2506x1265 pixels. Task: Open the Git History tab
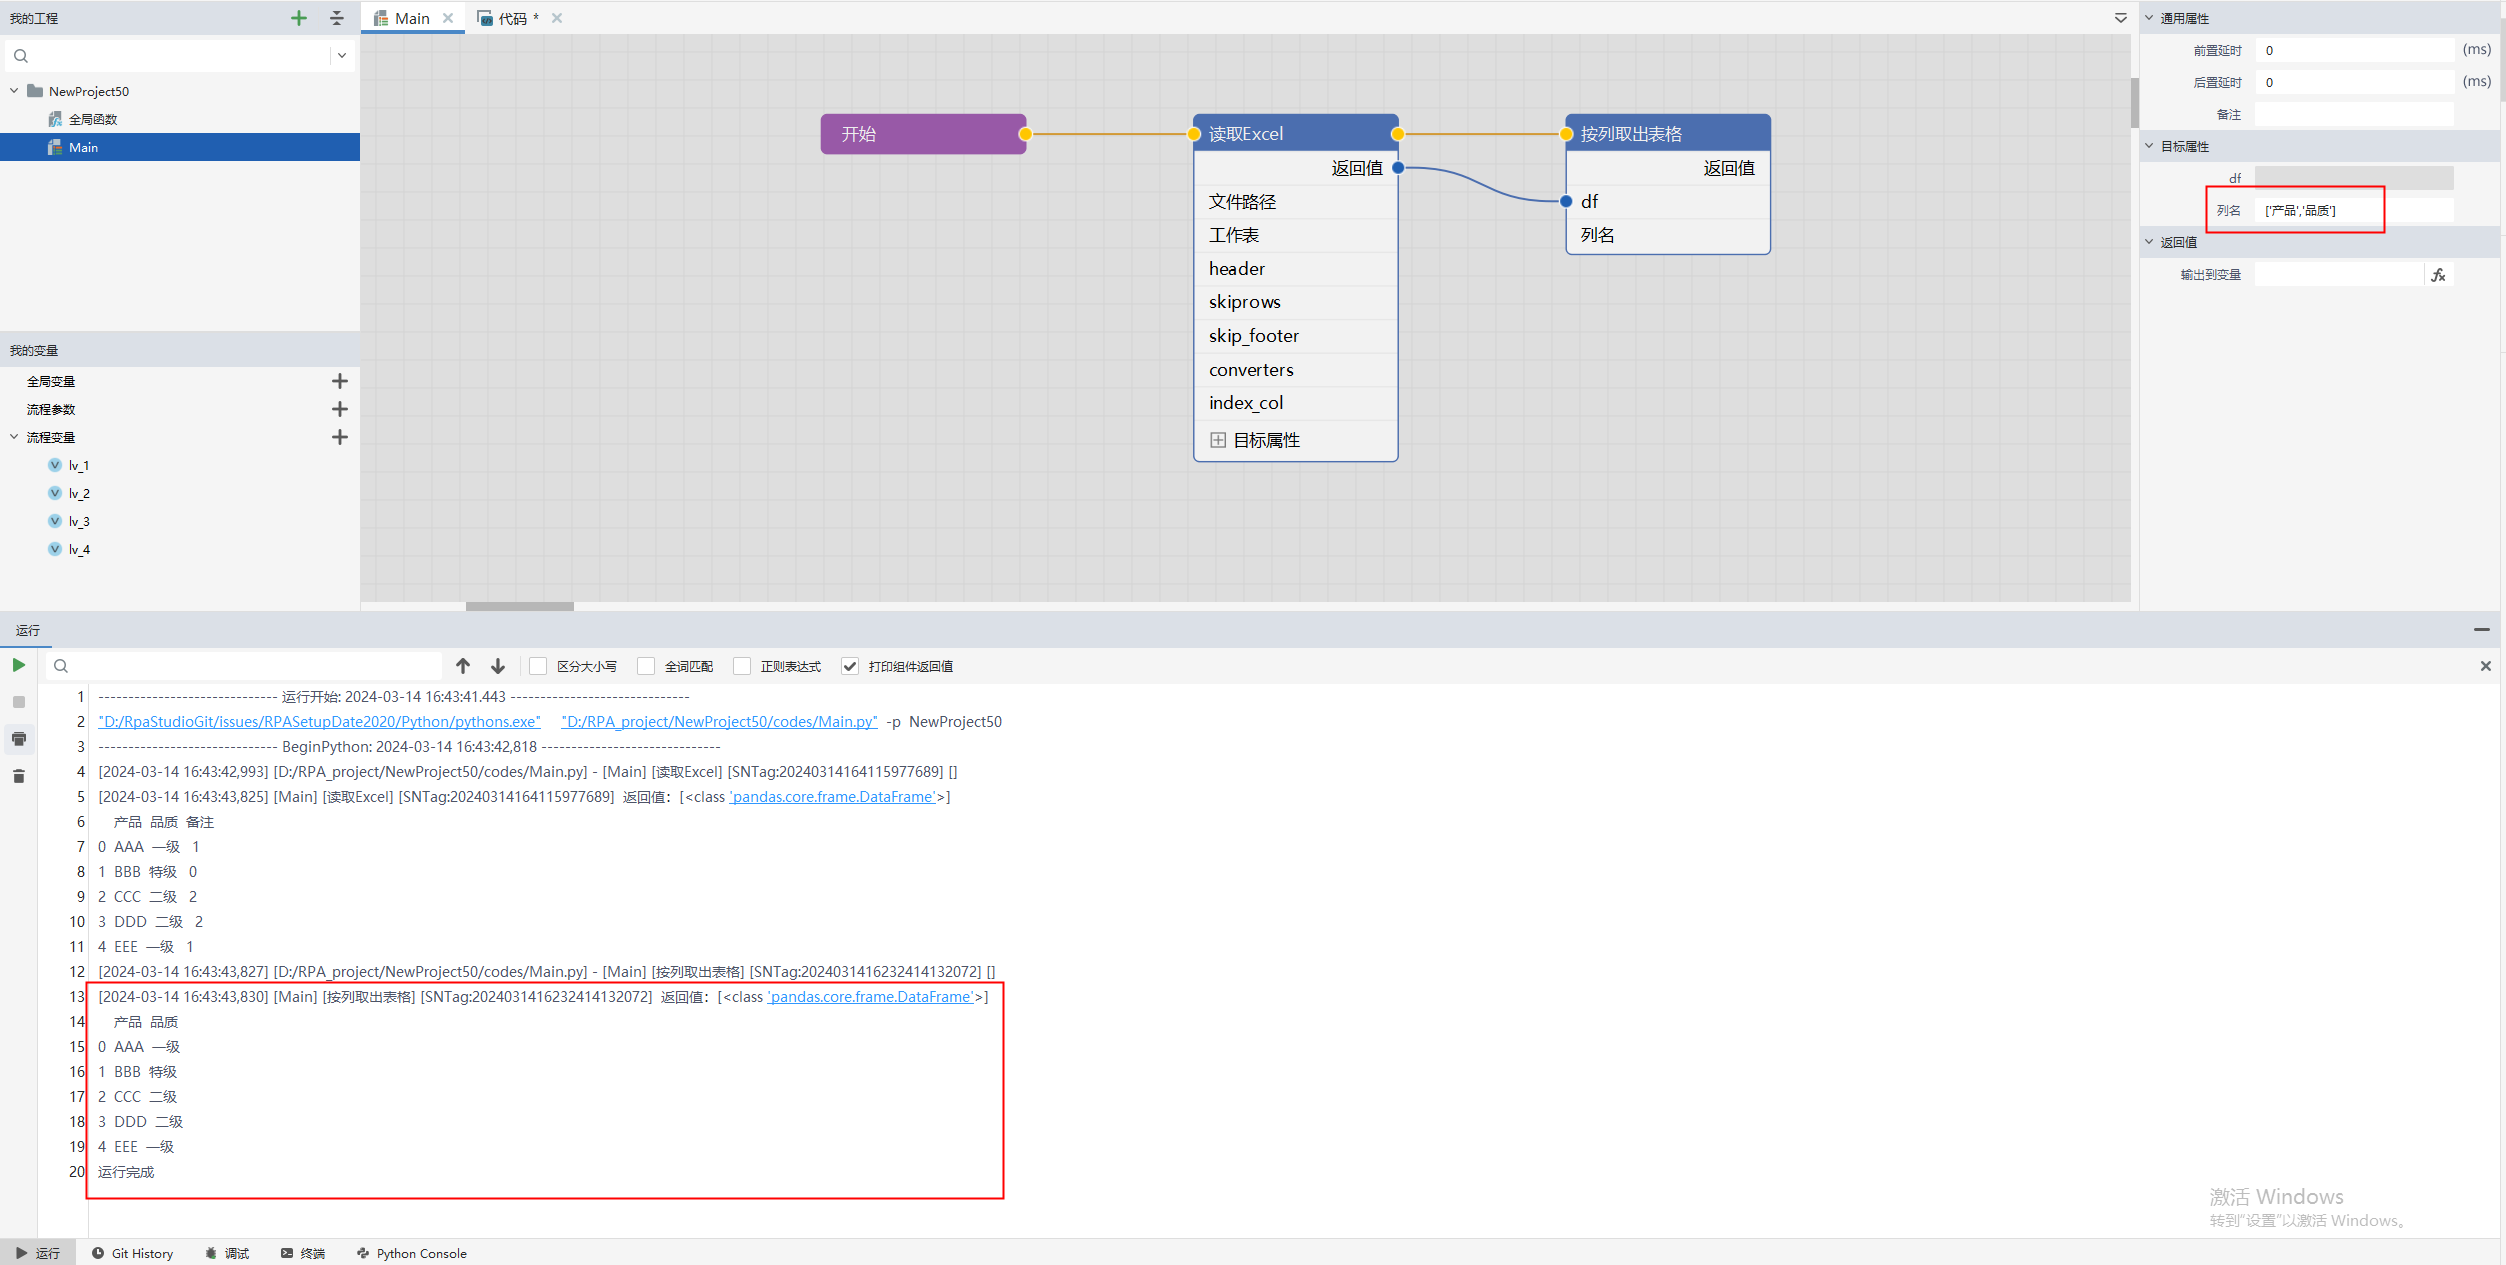point(132,1253)
